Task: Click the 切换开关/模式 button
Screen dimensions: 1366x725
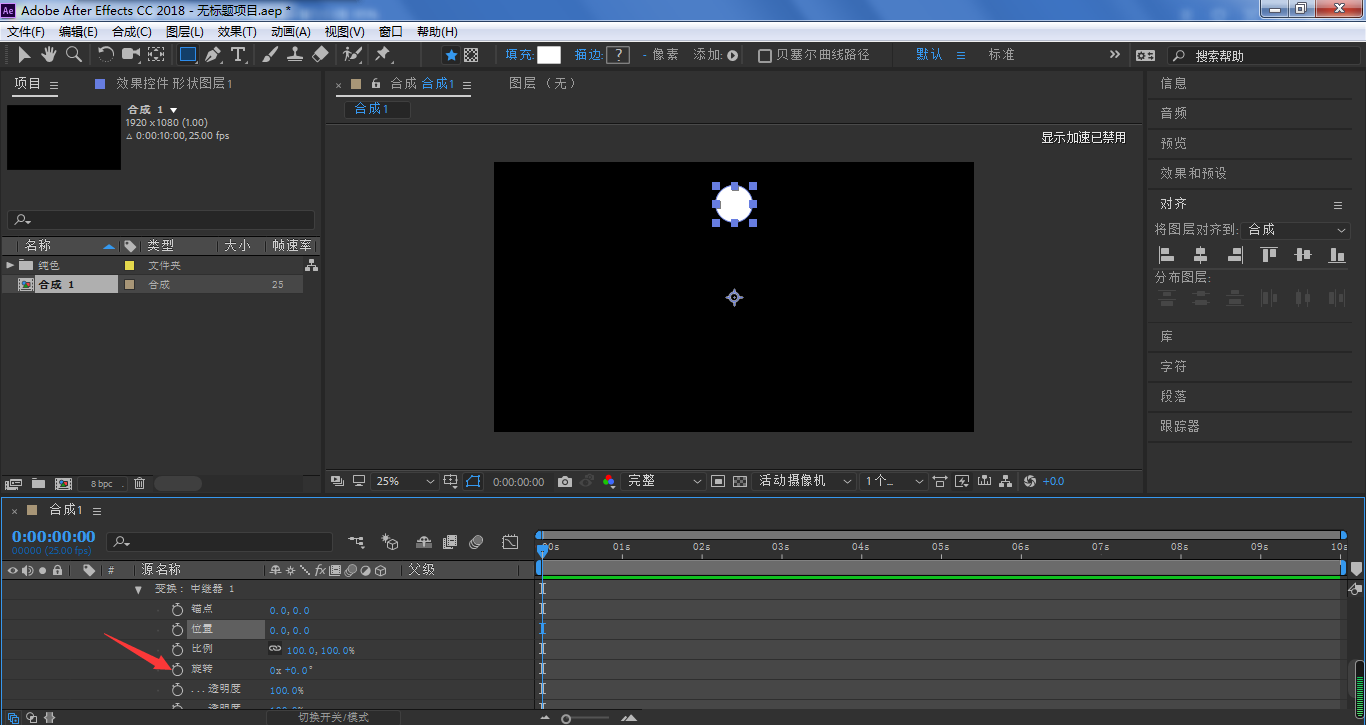Action: (333, 717)
